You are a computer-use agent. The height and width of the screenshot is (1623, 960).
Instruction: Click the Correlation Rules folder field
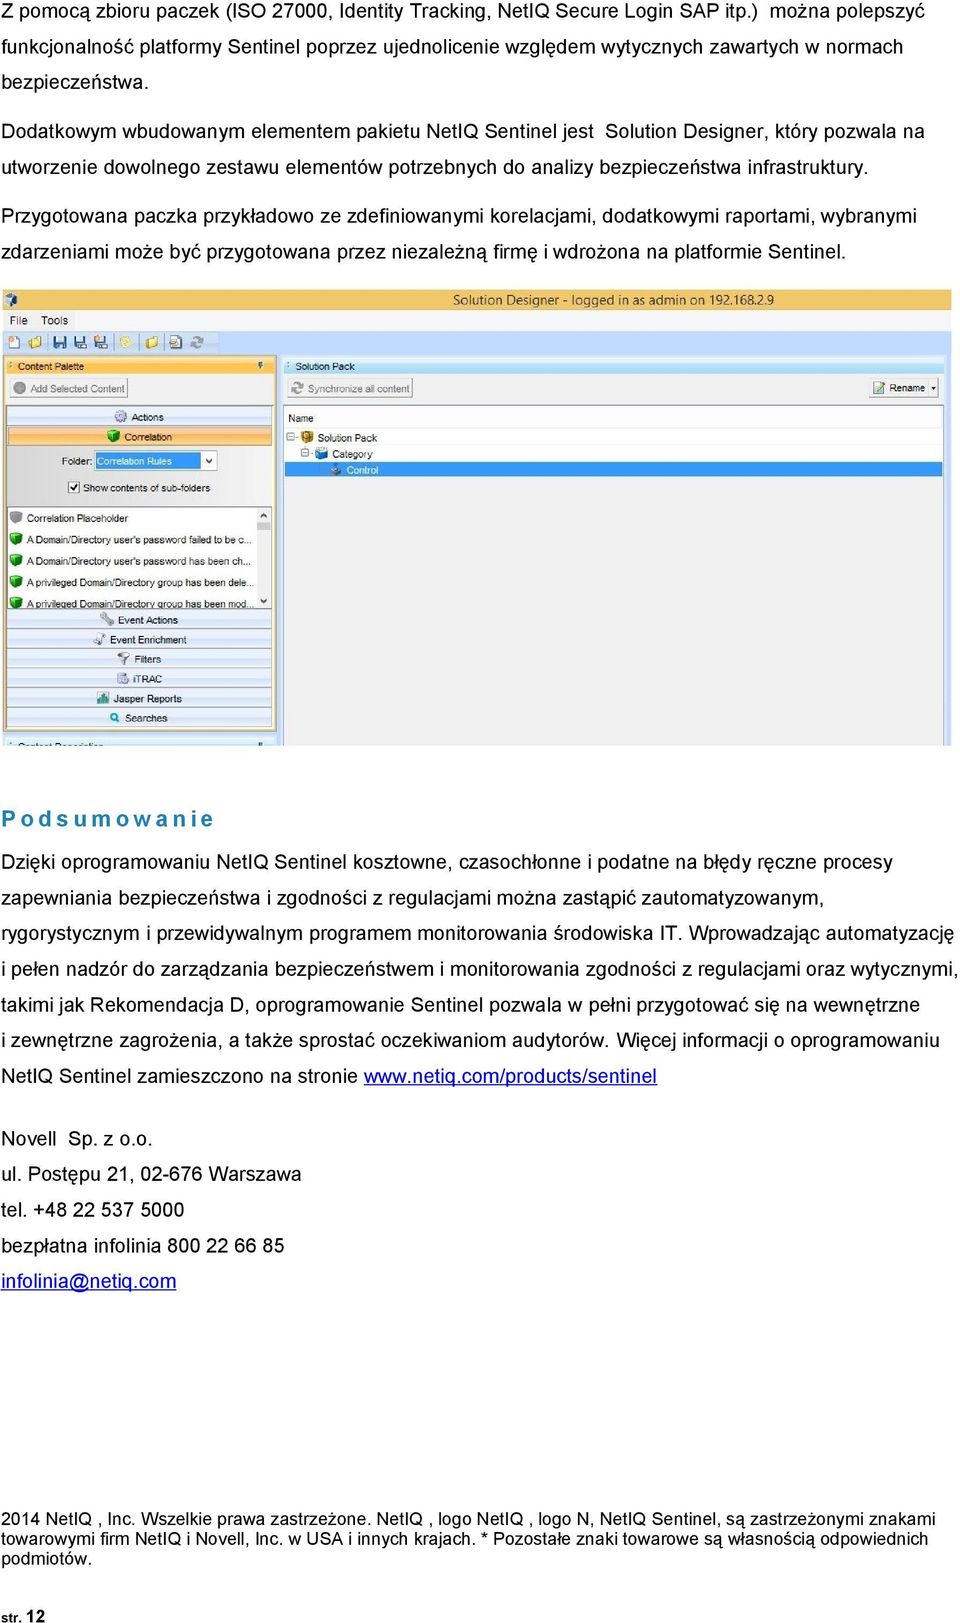click(149, 461)
